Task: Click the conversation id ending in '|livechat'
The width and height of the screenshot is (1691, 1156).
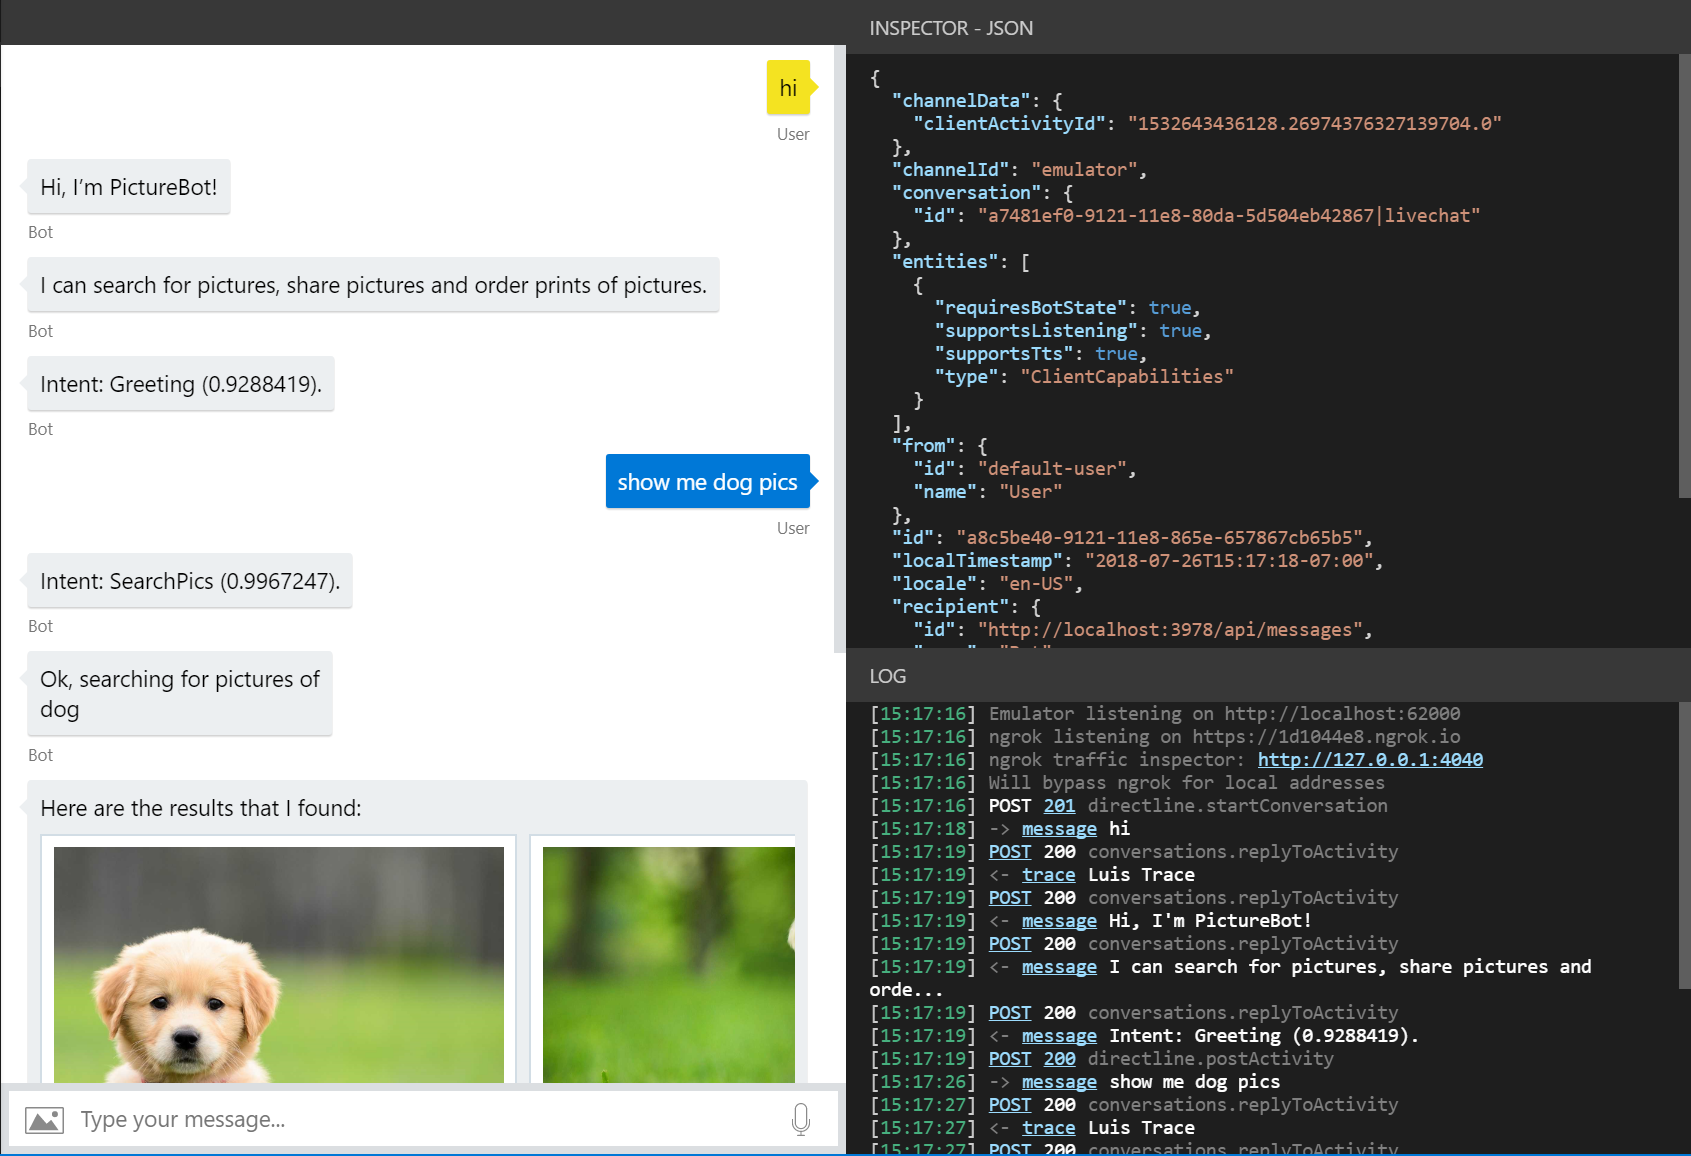Action: point(1229,216)
